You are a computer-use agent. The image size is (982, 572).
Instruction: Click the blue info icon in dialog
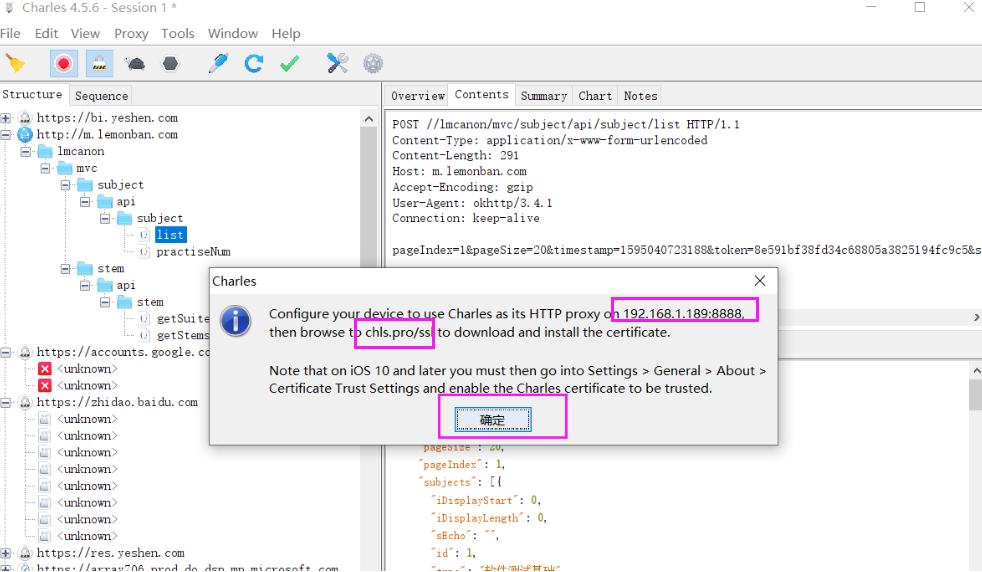coord(236,321)
